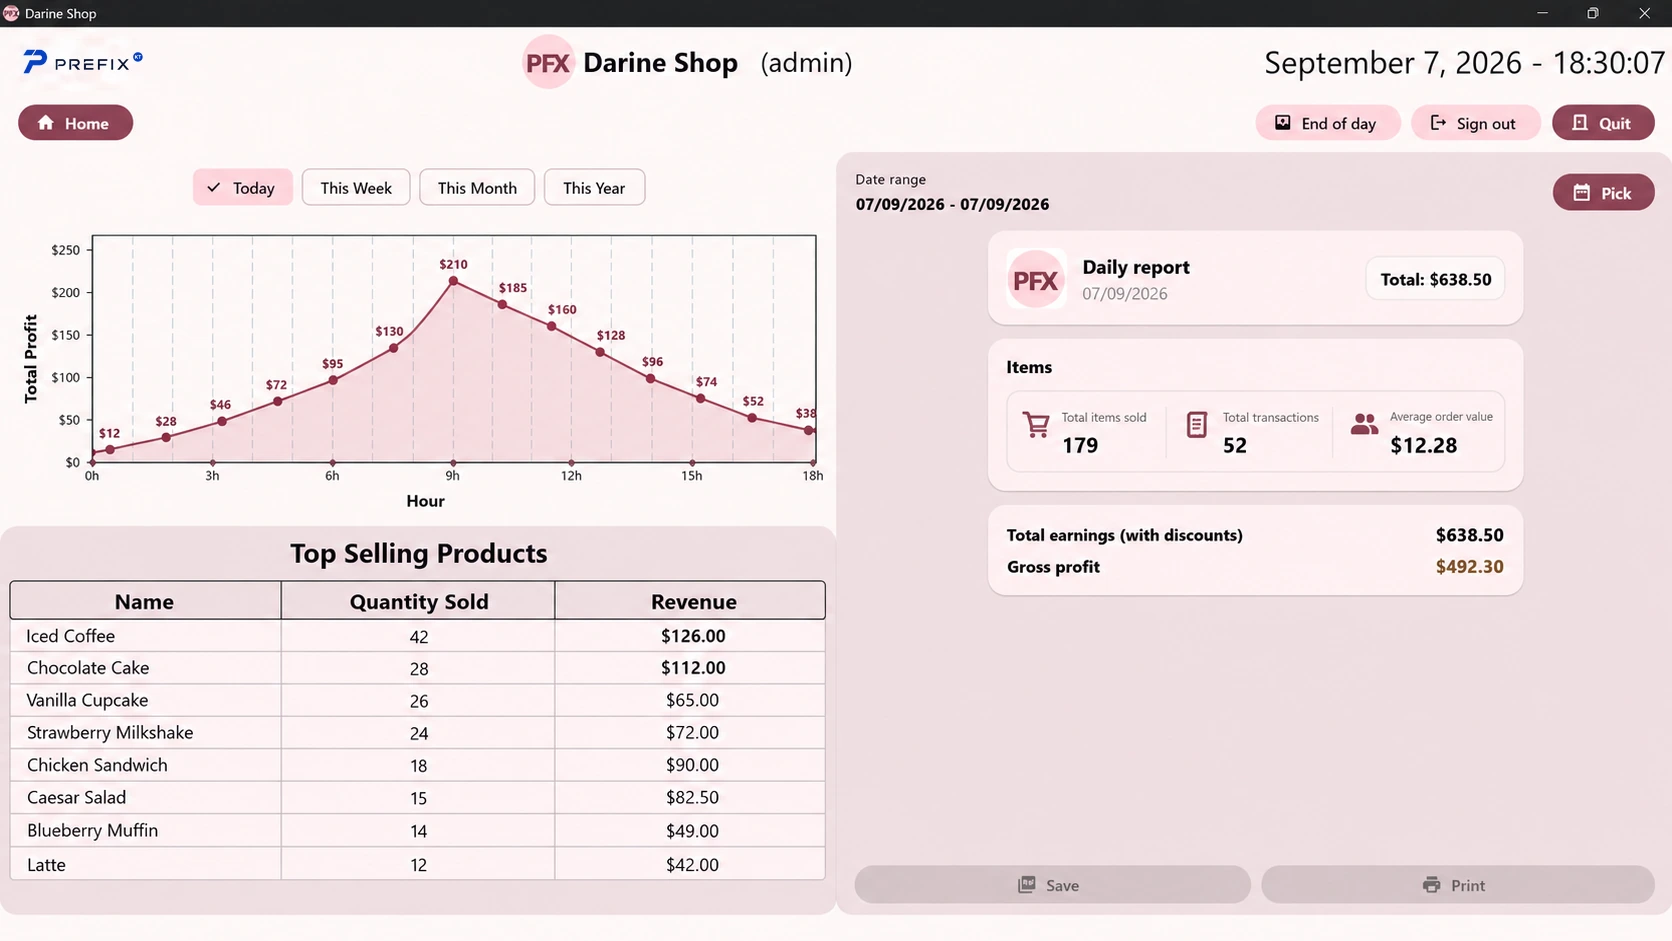Image resolution: width=1672 pixels, height=941 pixels.
Task: Switch chart to This Week
Action: pos(356,187)
